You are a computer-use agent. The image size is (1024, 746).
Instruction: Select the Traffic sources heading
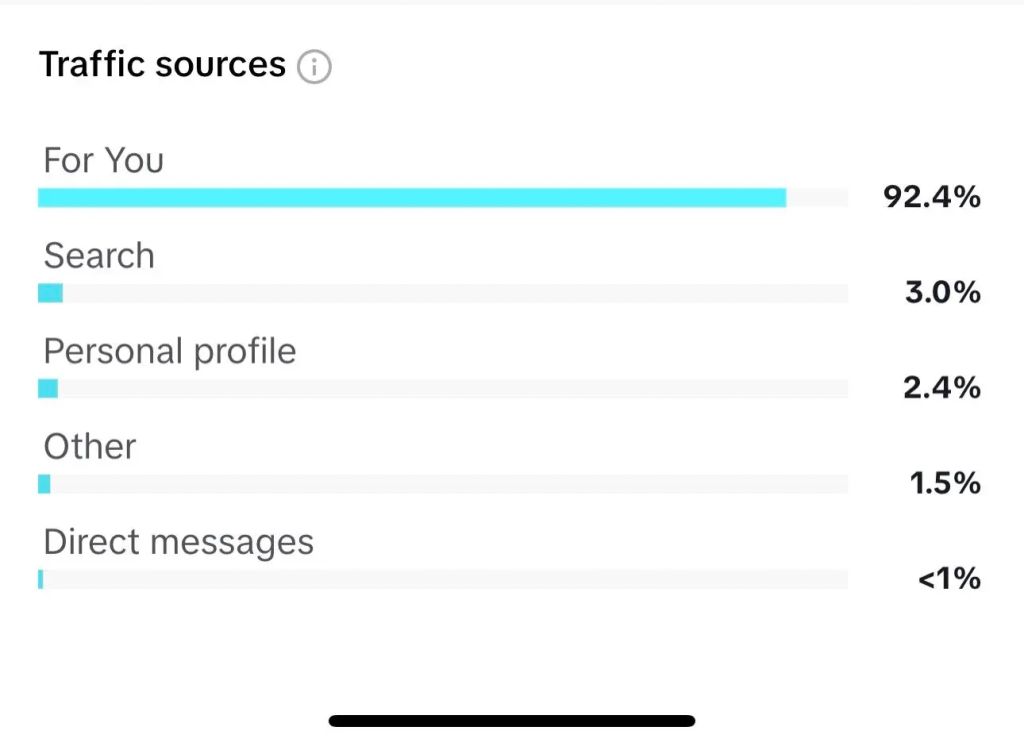point(162,65)
